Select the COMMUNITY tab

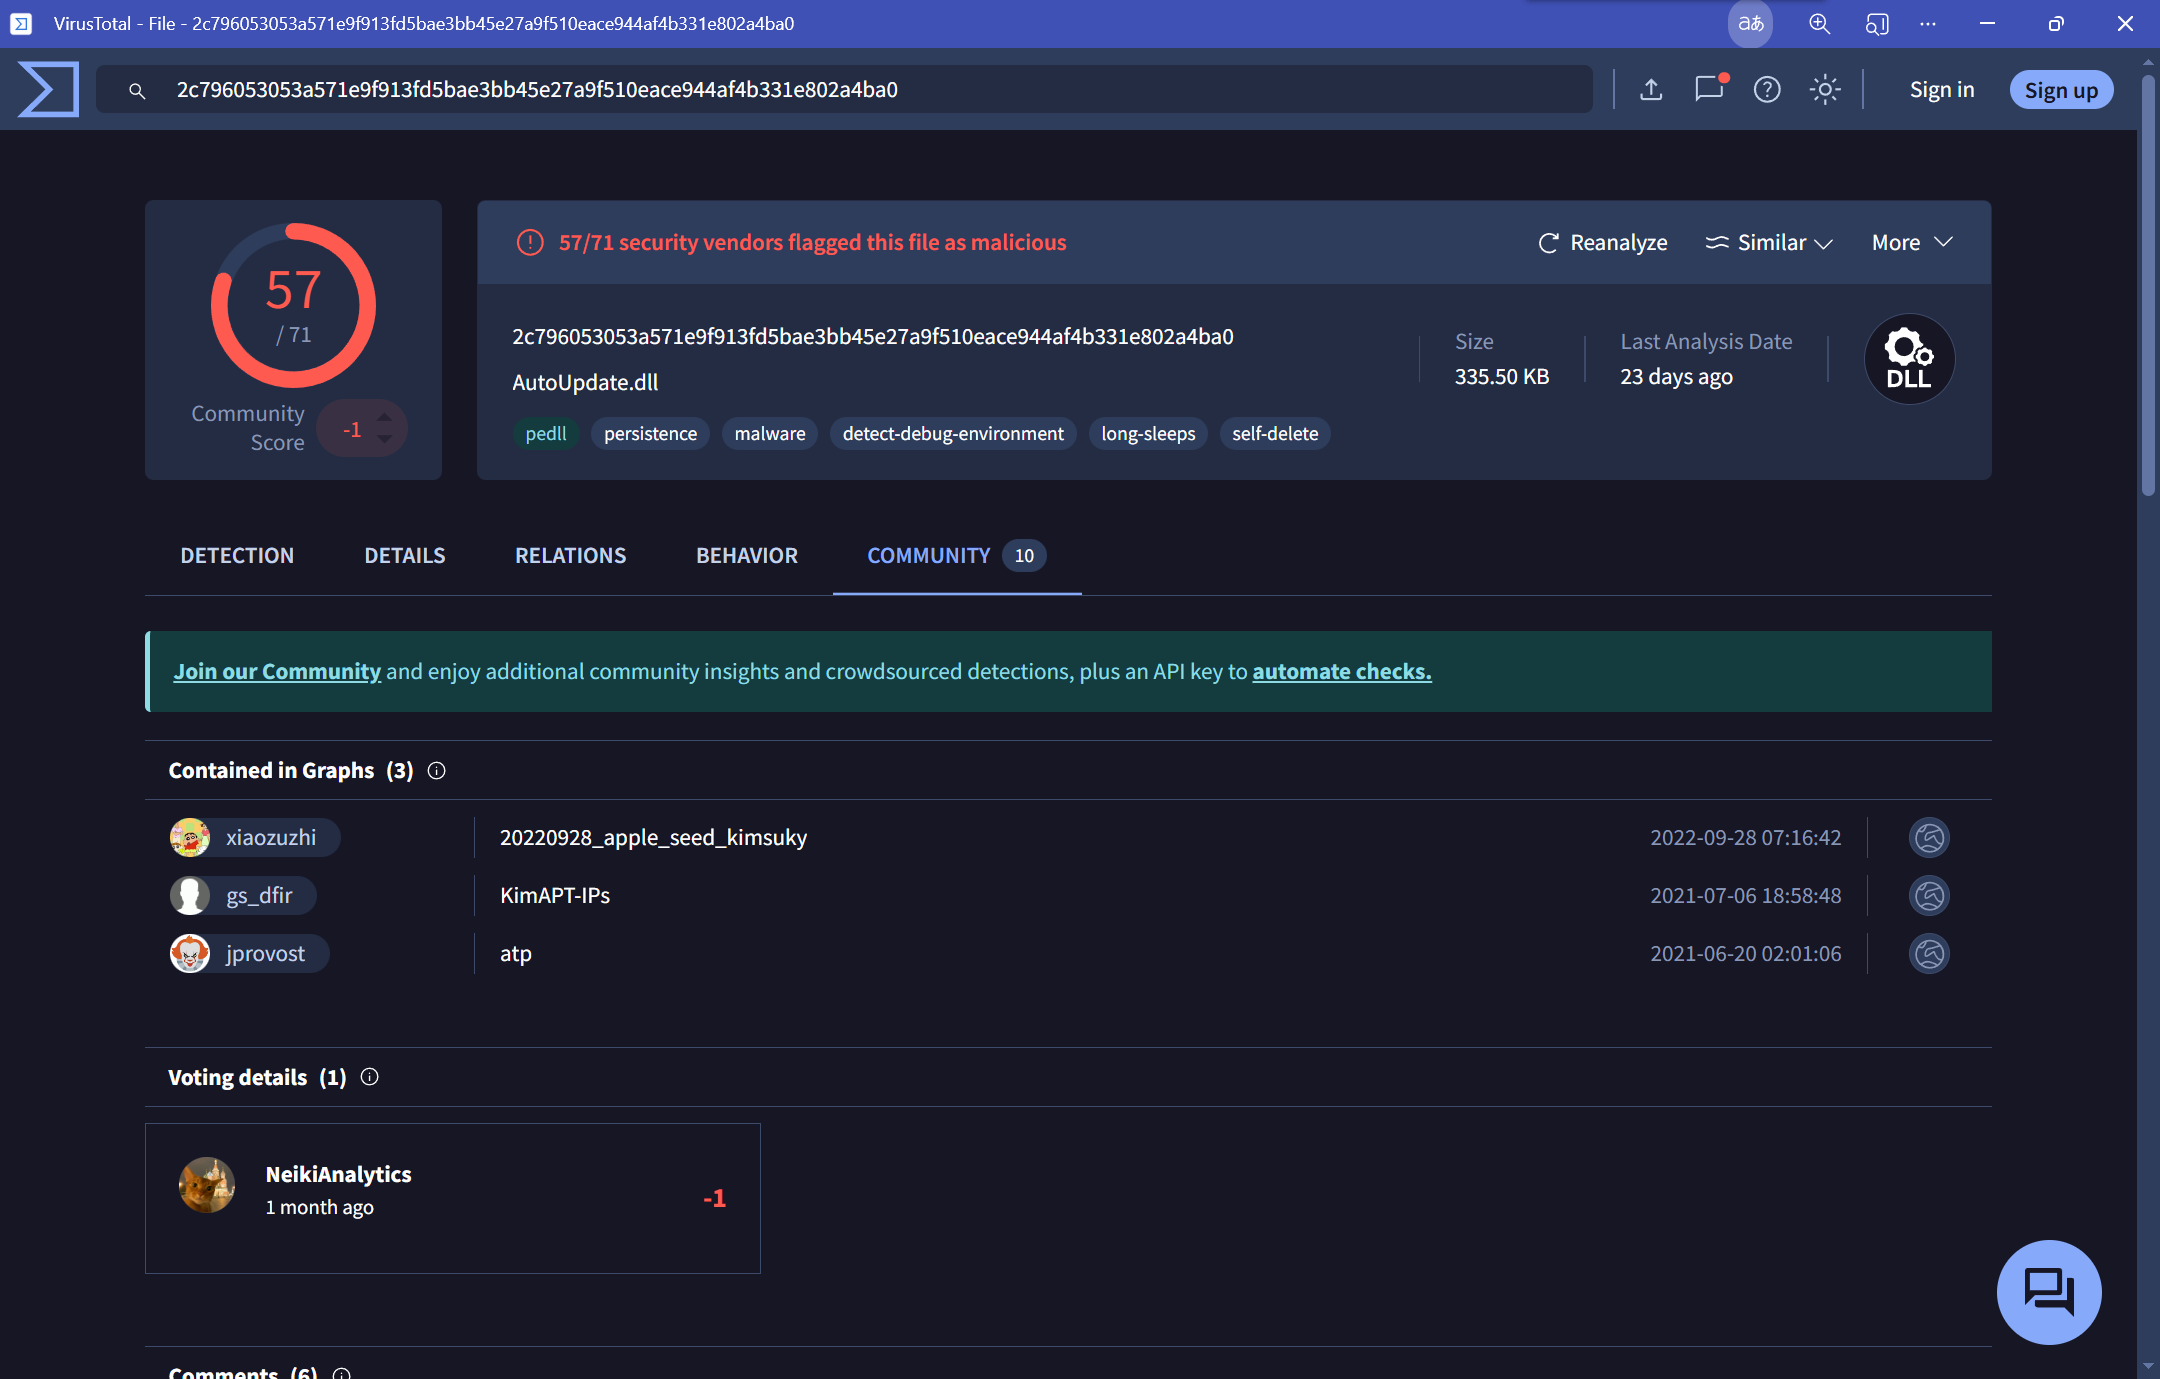(957, 556)
